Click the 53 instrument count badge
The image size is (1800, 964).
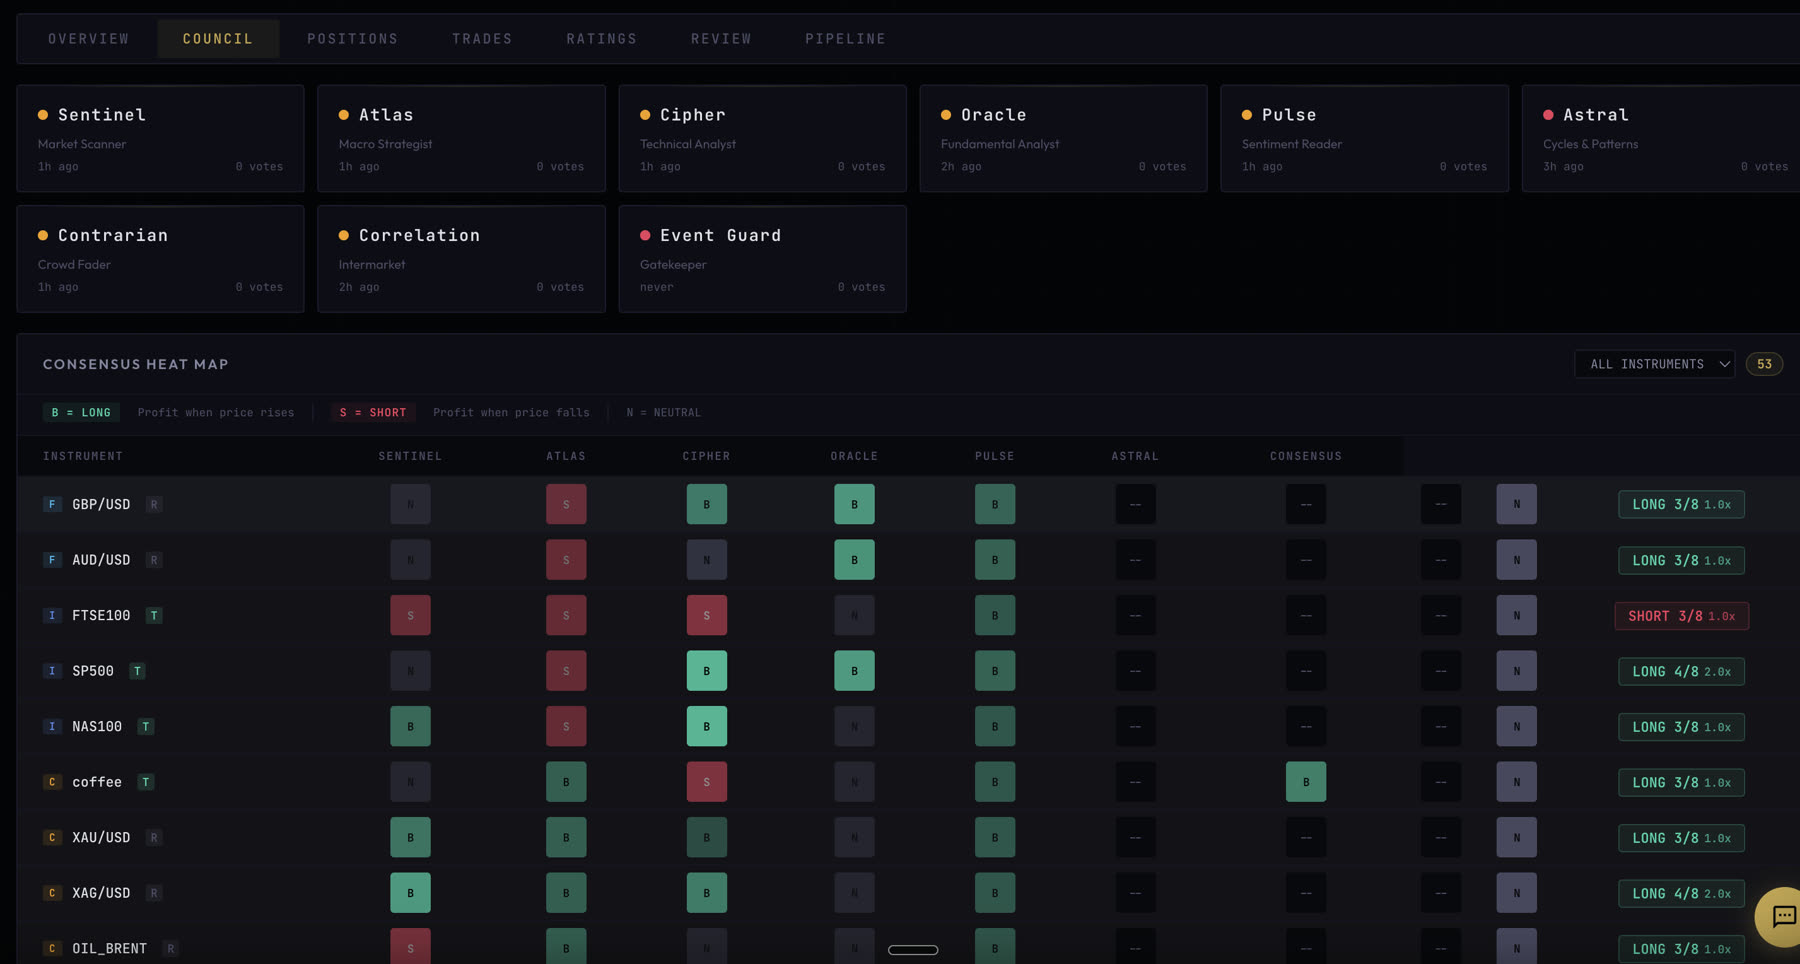1764,364
